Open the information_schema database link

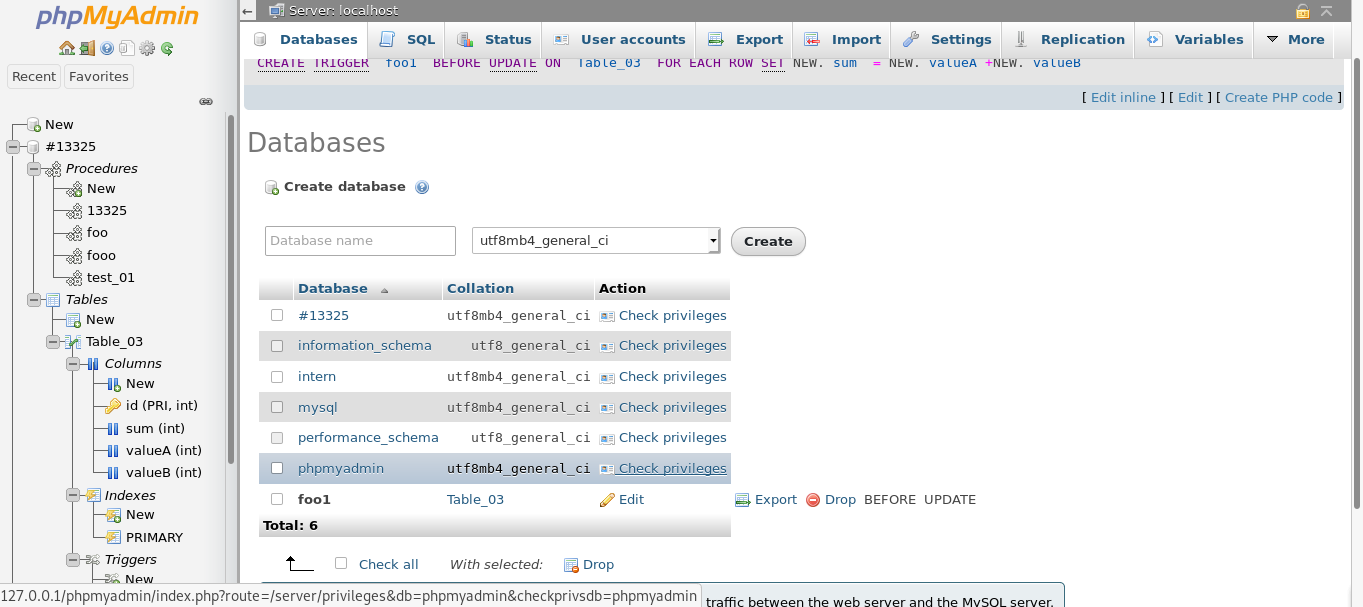pyautogui.click(x=365, y=346)
